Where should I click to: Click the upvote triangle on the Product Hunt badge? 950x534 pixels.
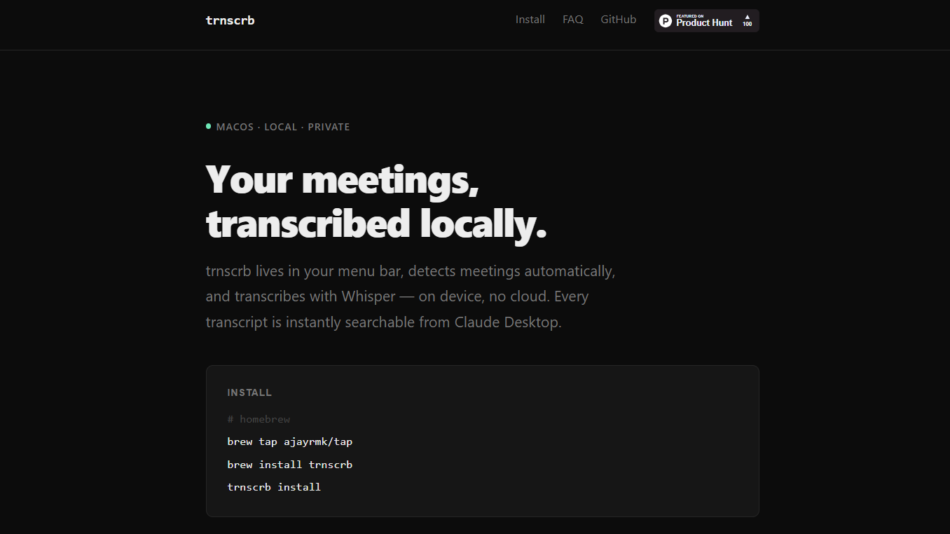747,18
